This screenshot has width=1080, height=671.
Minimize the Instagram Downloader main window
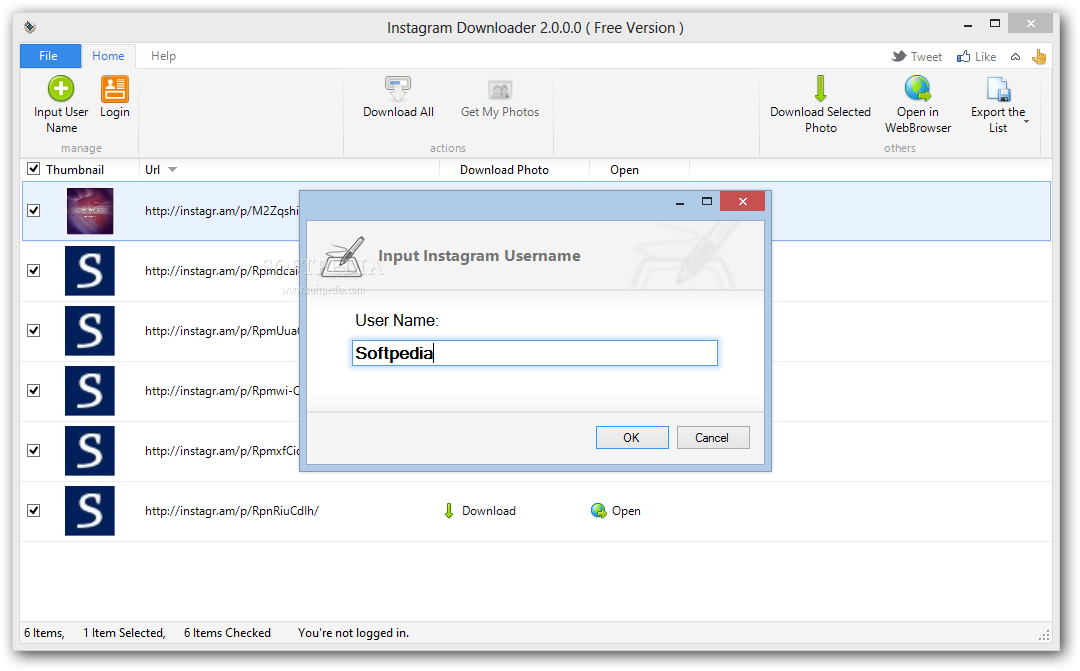point(968,25)
